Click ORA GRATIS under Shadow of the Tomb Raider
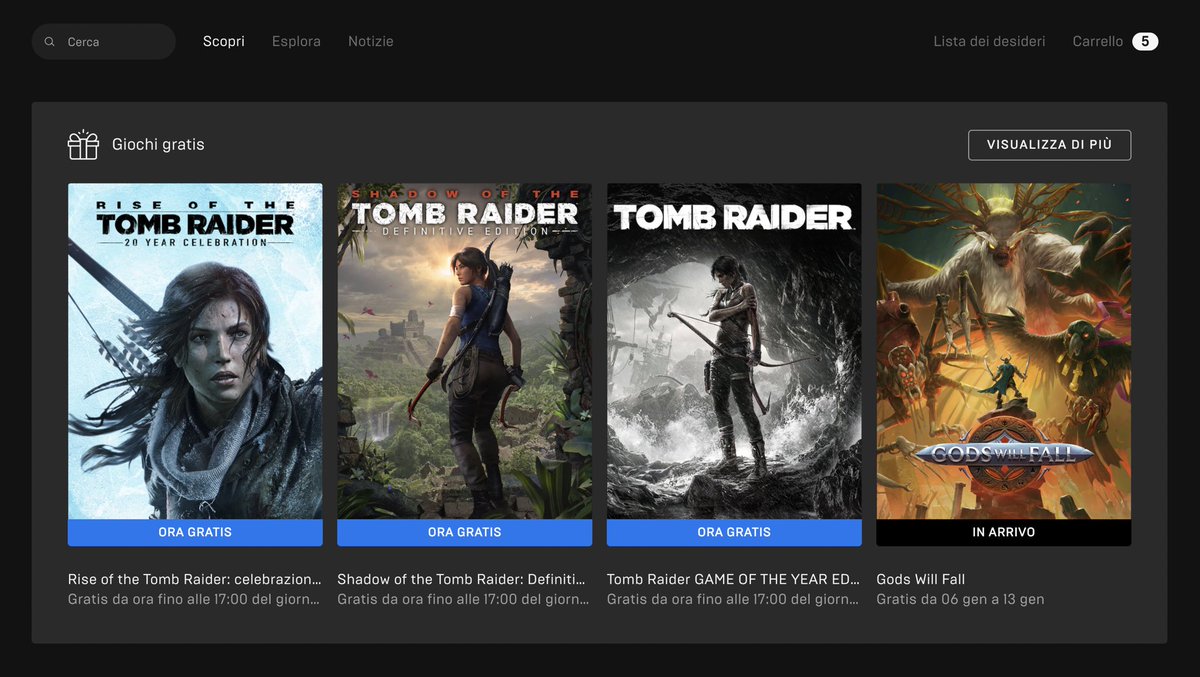Viewport: 1200px width, 677px height. (464, 533)
